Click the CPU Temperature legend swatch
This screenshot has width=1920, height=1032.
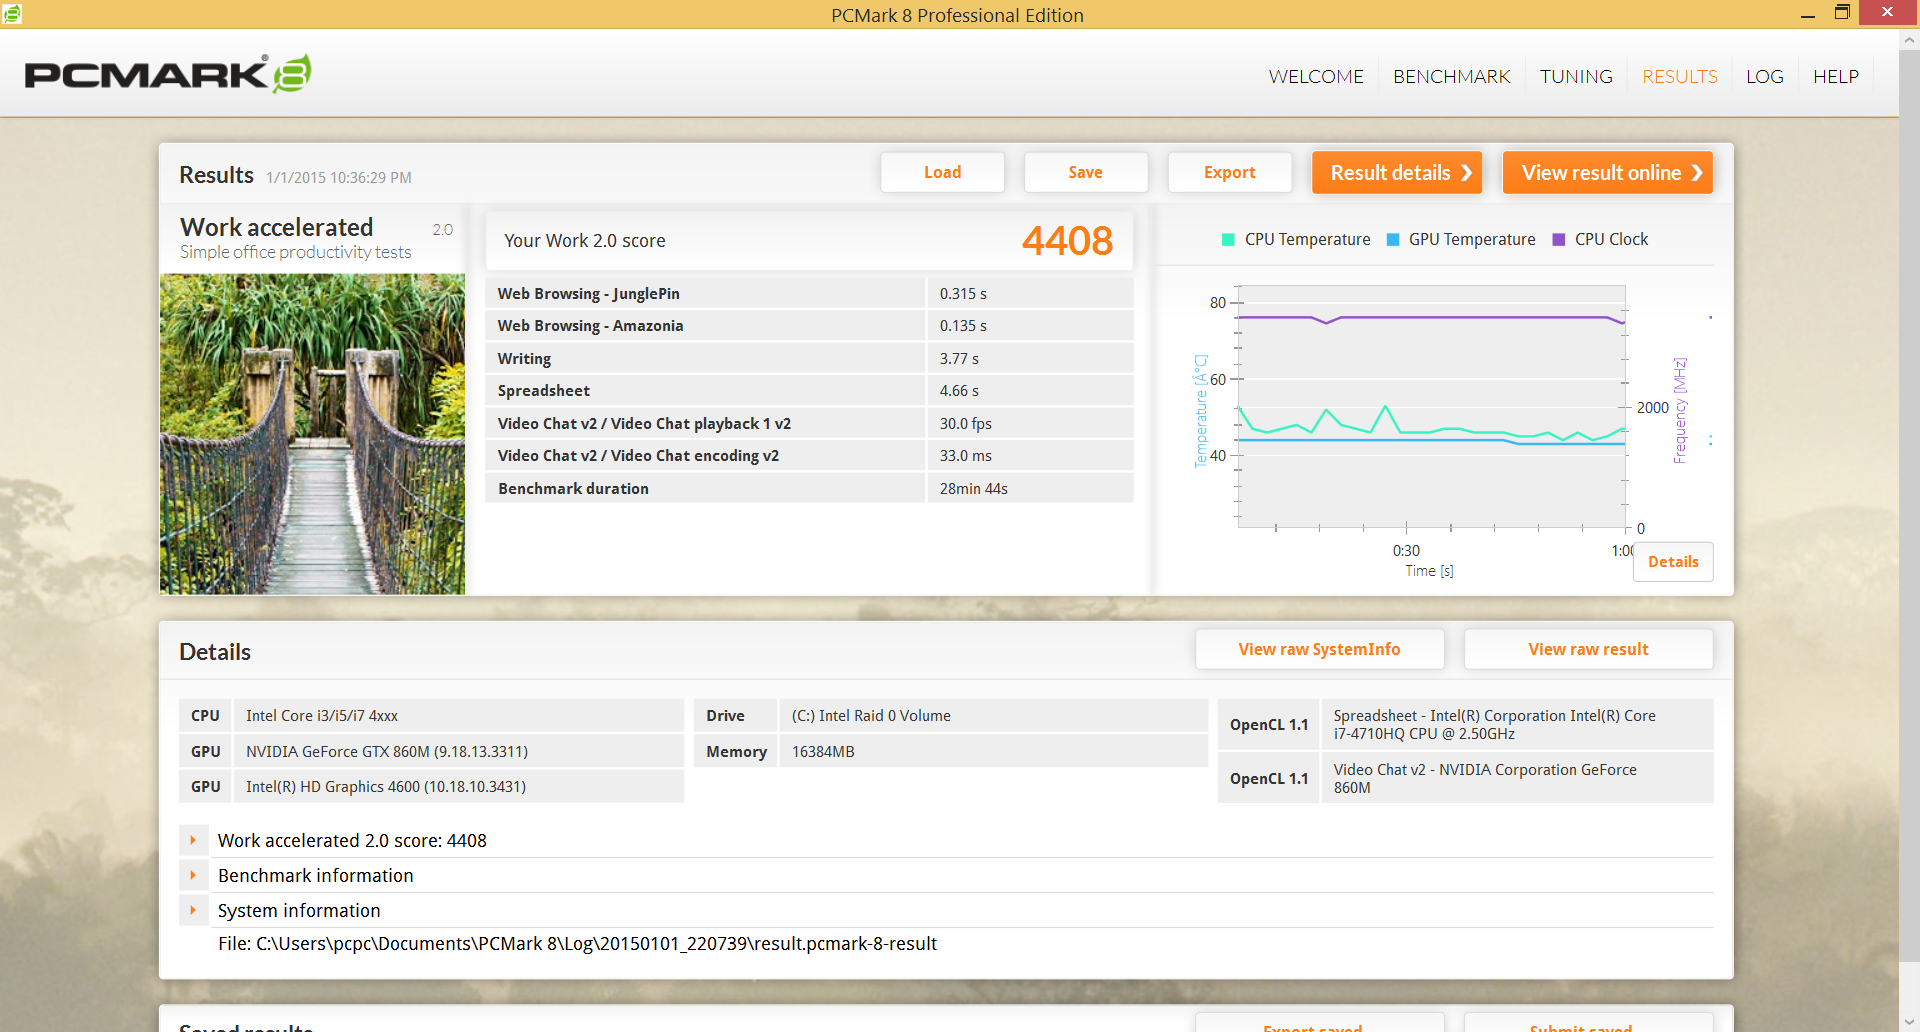(1228, 240)
